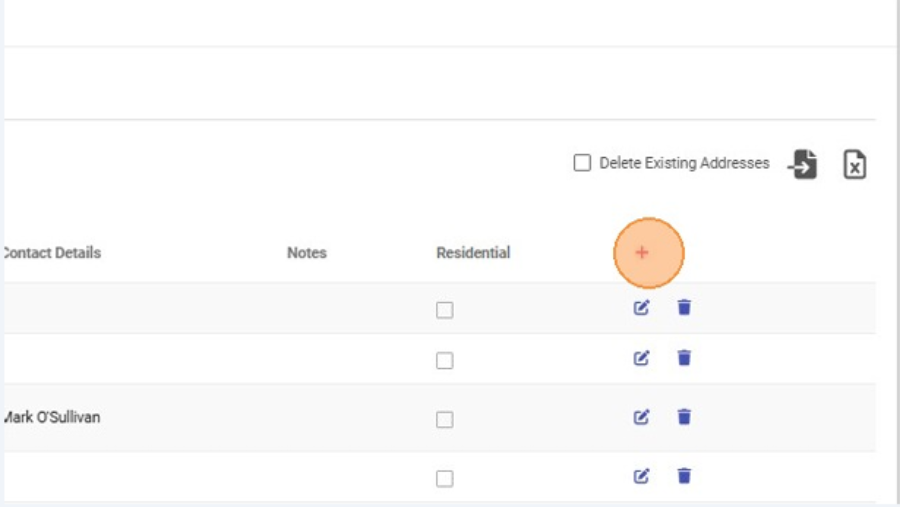Click the import file icon with arrow

coord(803,164)
